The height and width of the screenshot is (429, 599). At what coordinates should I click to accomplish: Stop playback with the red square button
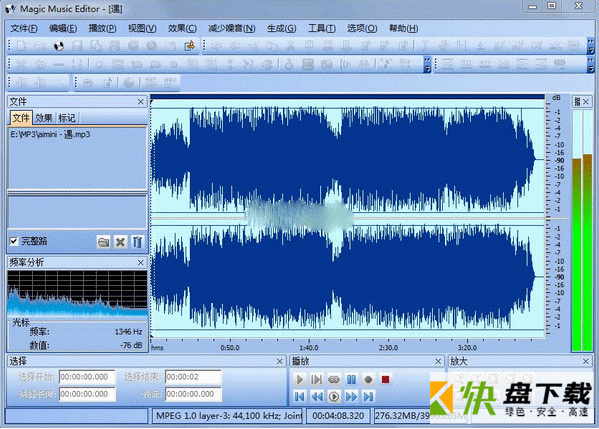(x=385, y=379)
